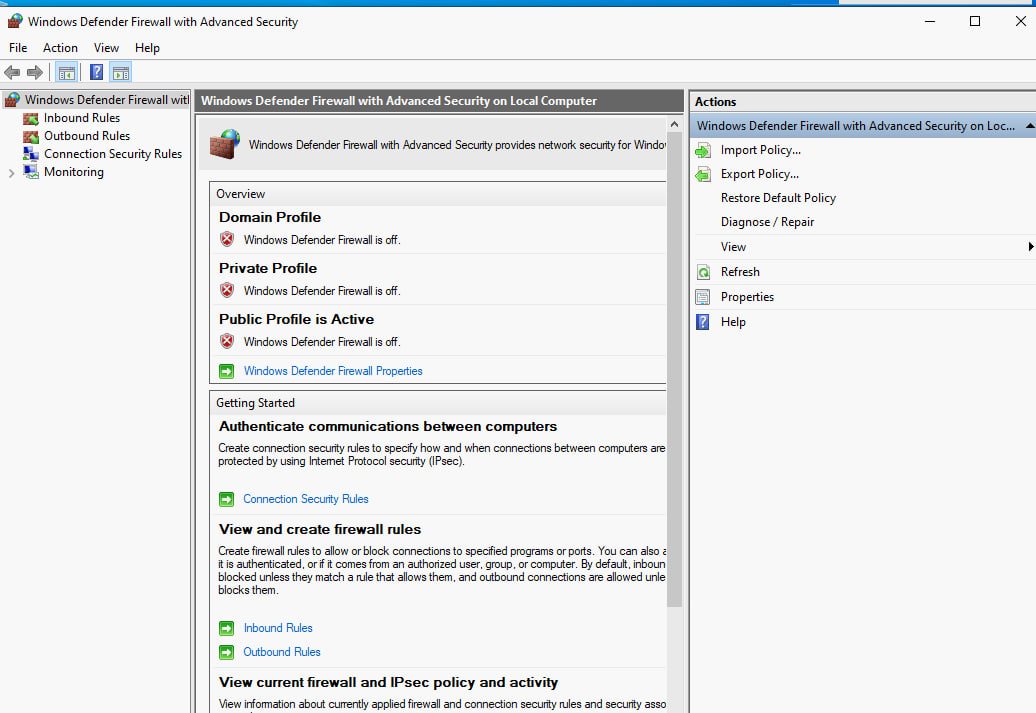This screenshot has height=713, width=1036.
Task: Click the Help icon in Actions pane
Action: [x=703, y=322]
